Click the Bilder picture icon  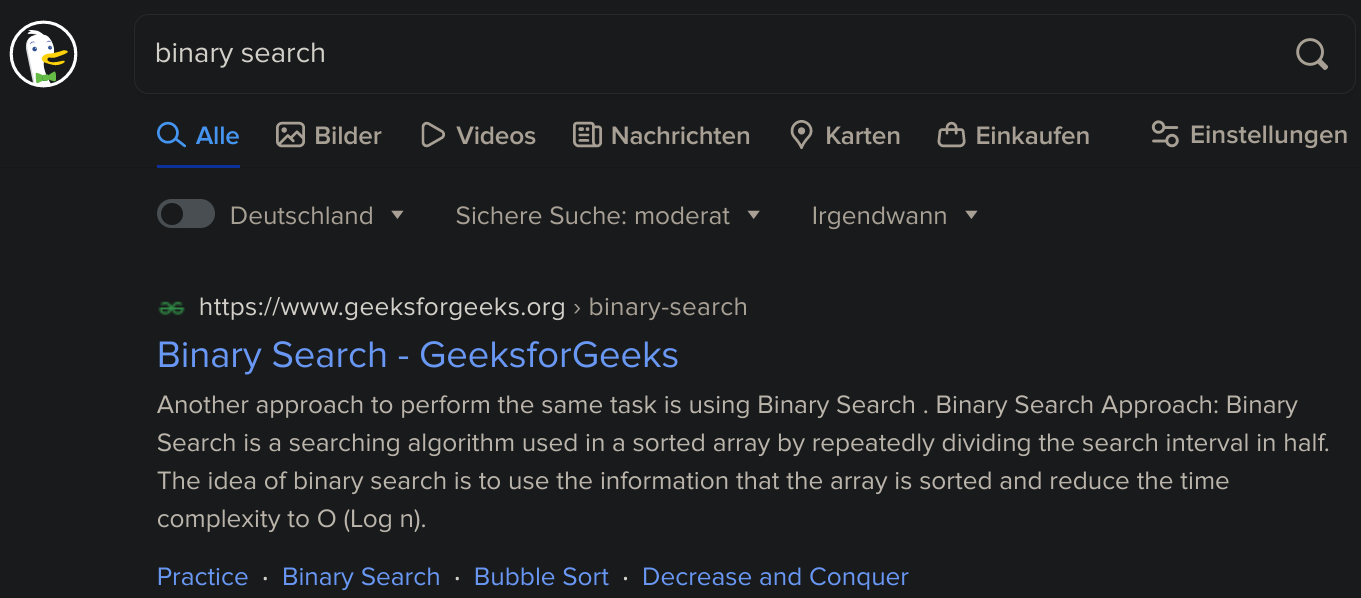pyautogui.click(x=290, y=135)
